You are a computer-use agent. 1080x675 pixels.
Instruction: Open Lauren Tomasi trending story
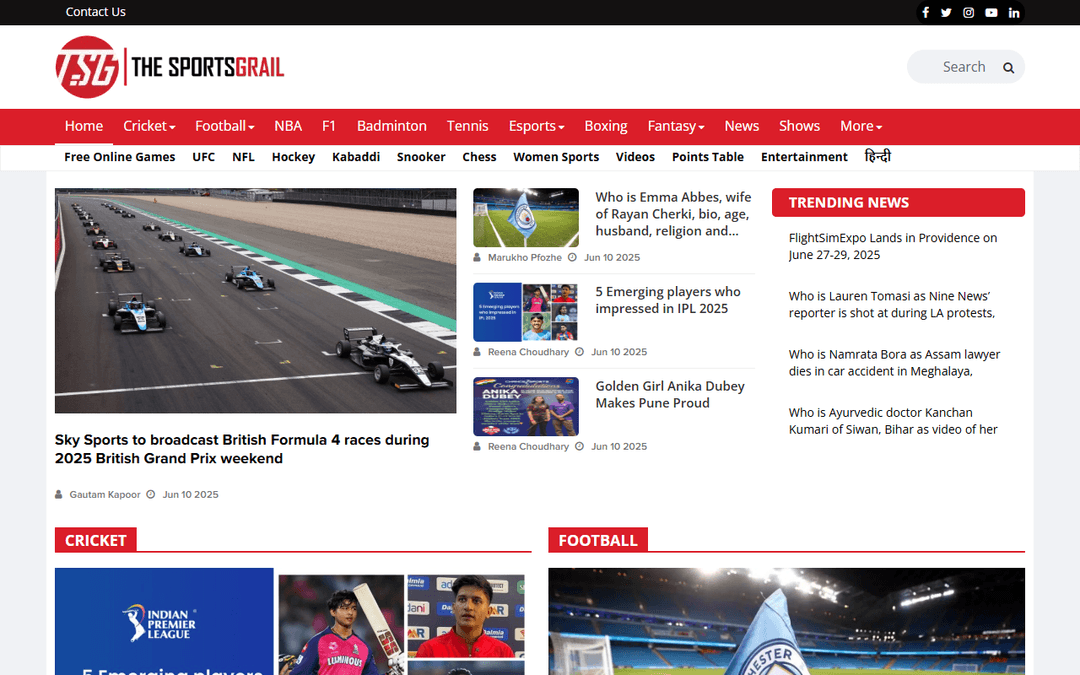(x=892, y=304)
